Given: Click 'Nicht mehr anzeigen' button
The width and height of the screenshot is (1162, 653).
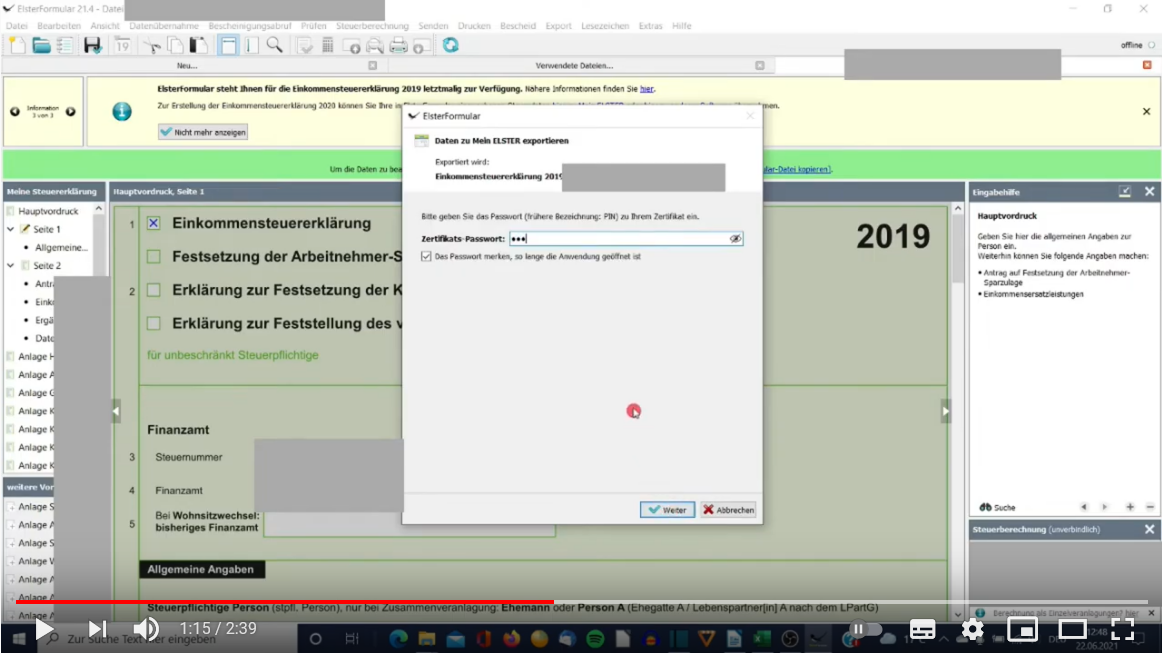Looking at the screenshot, I should (x=203, y=132).
